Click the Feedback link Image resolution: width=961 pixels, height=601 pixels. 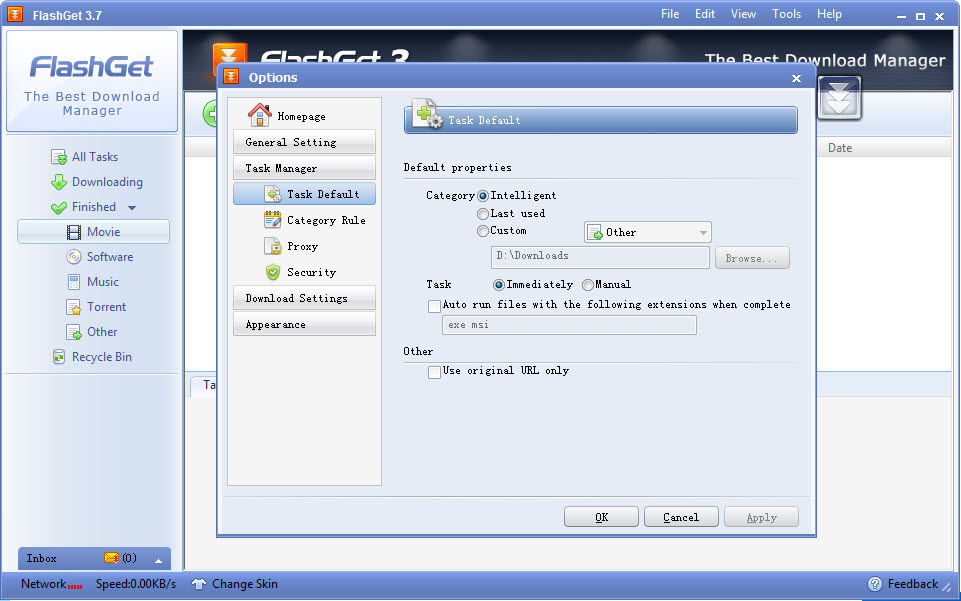tap(913, 584)
